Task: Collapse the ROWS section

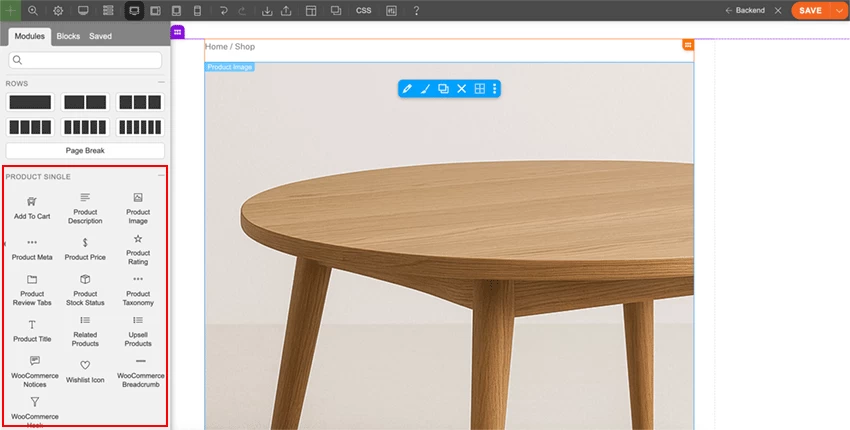Action: (x=161, y=82)
